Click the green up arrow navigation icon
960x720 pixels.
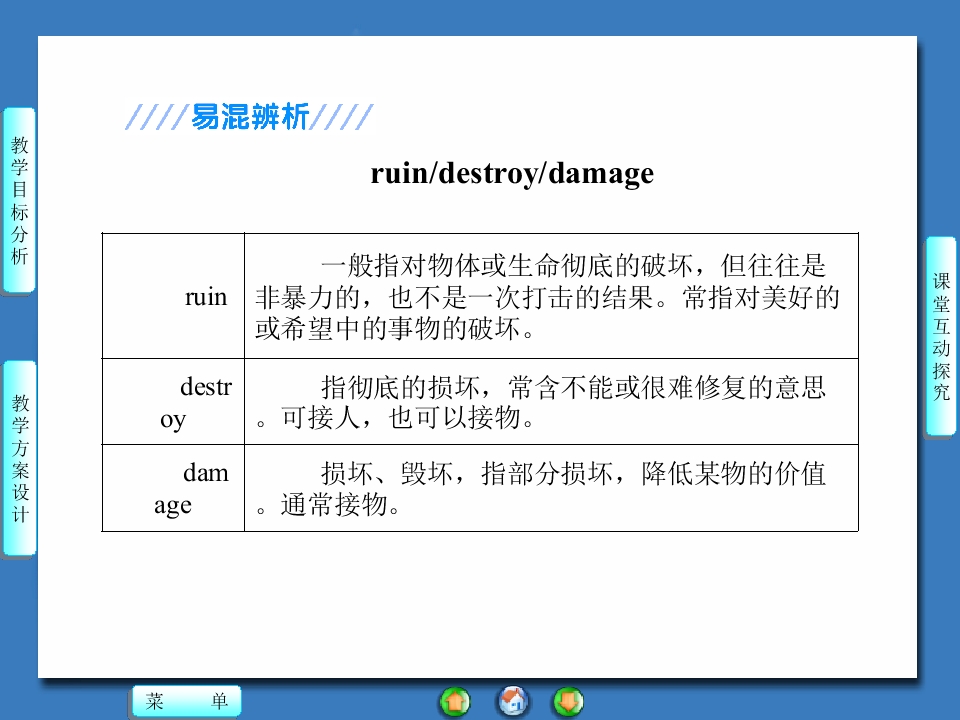click(x=455, y=702)
